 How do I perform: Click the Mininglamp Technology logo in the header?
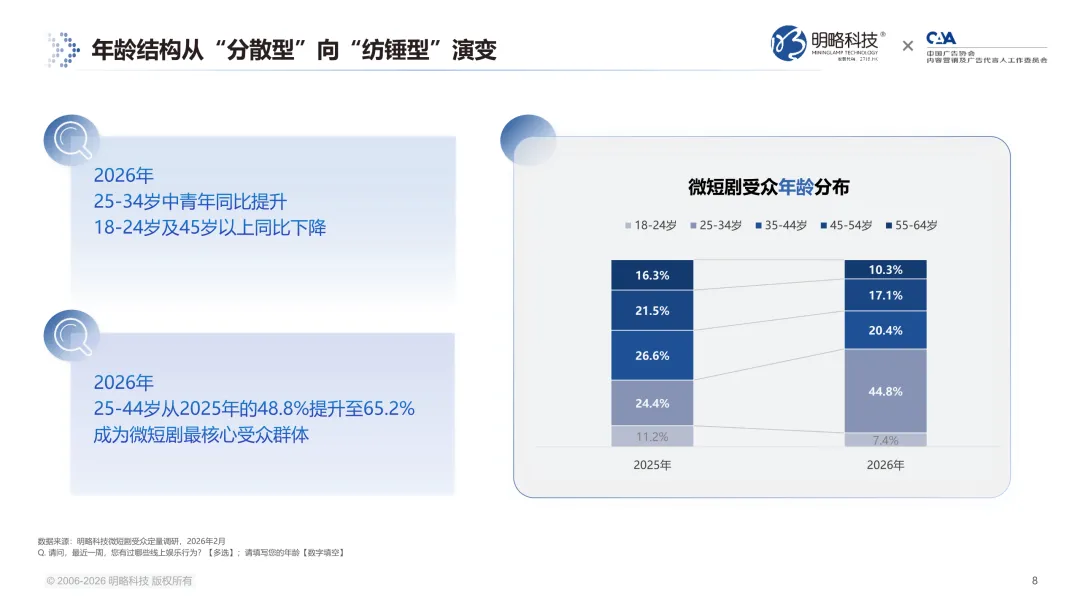(x=828, y=44)
